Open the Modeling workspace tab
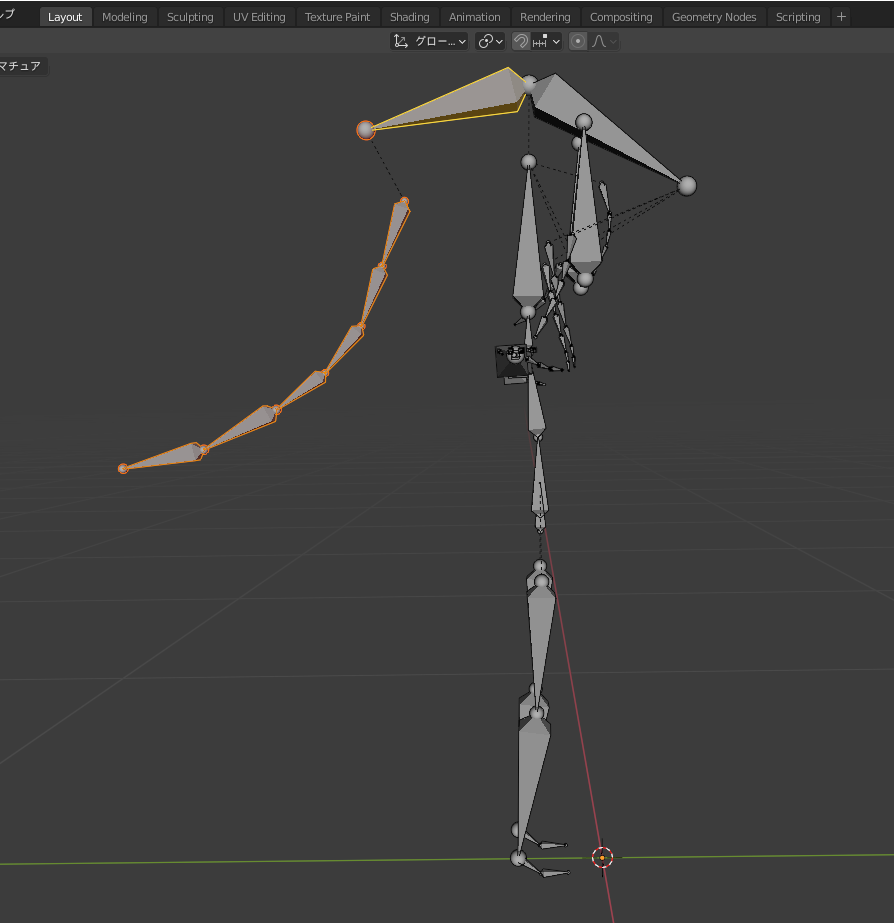Viewport: 894px width, 923px height. click(x=124, y=17)
